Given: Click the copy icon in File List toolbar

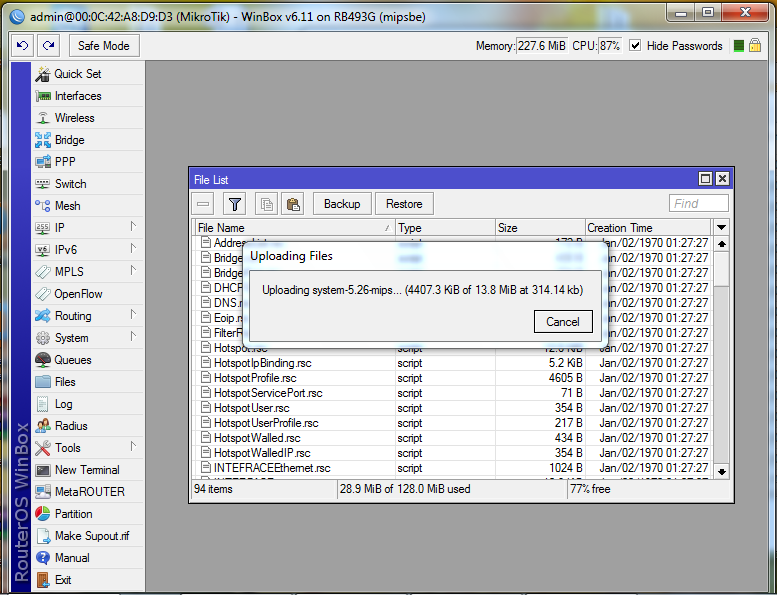Looking at the screenshot, I should [x=267, y=204].
